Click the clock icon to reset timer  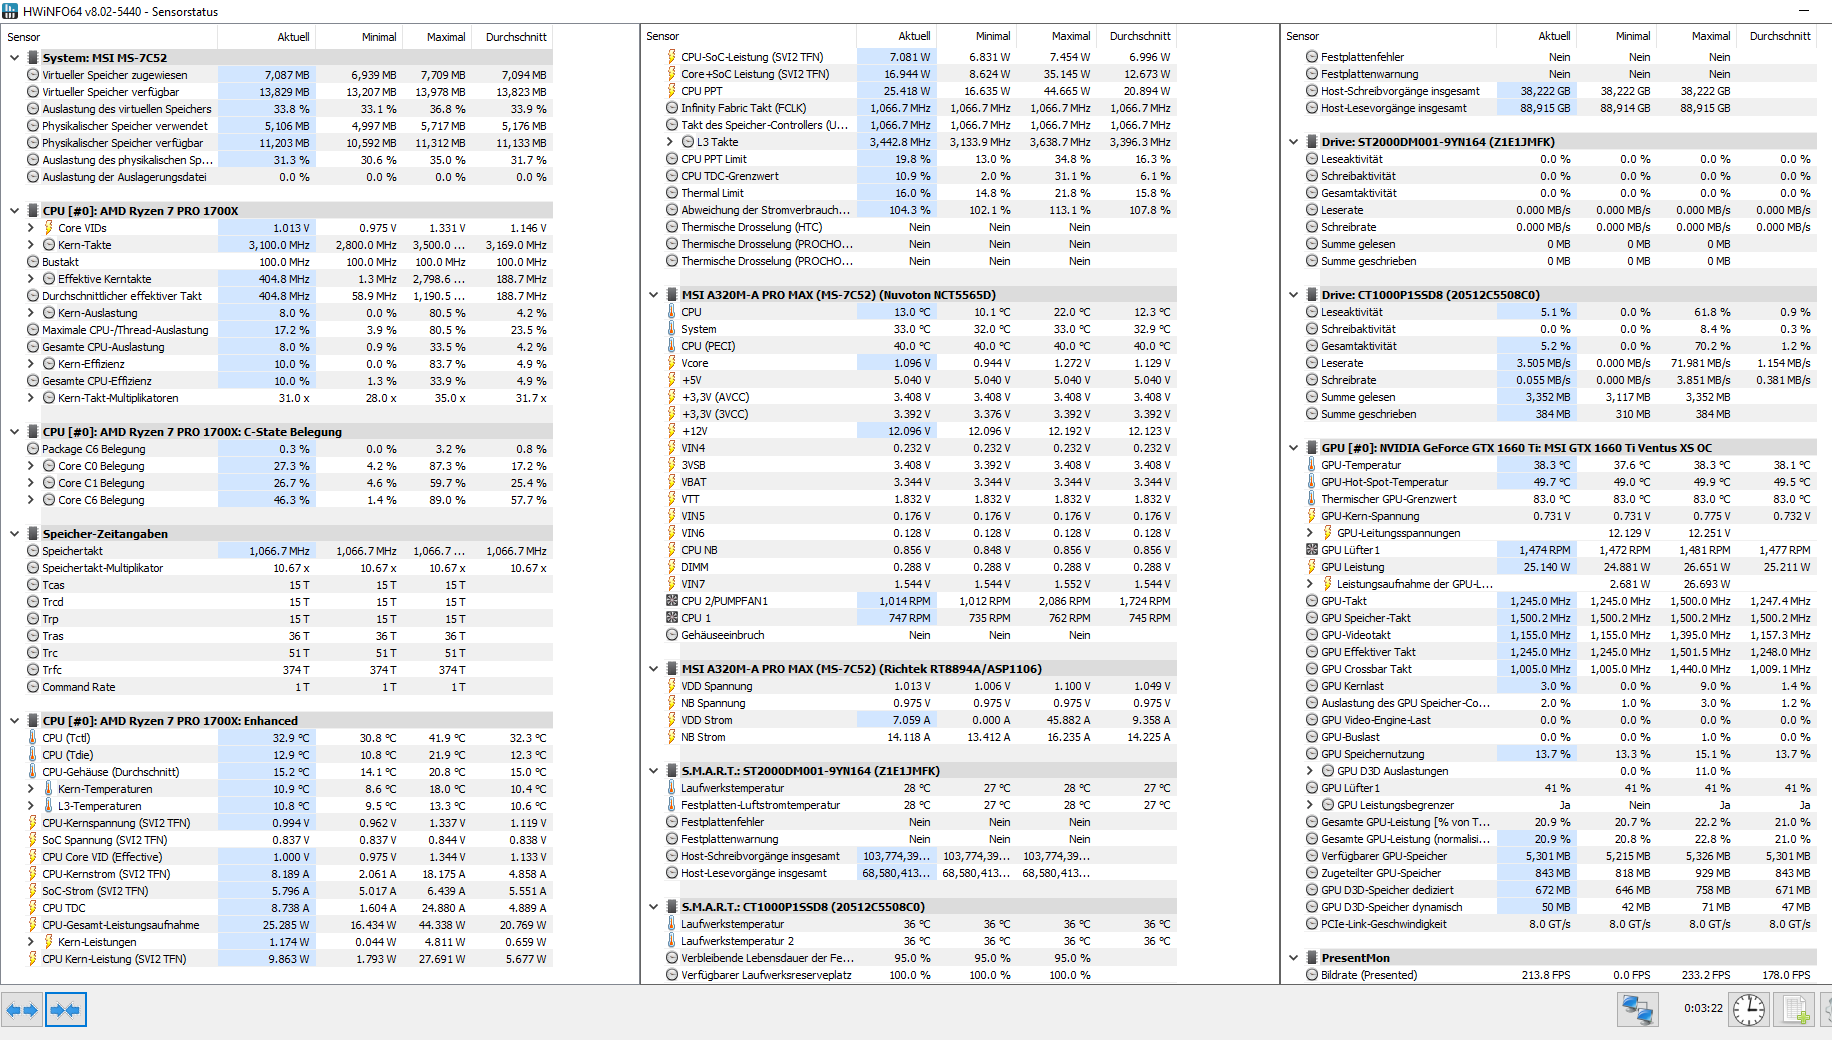click(x=1749, y=1010)
